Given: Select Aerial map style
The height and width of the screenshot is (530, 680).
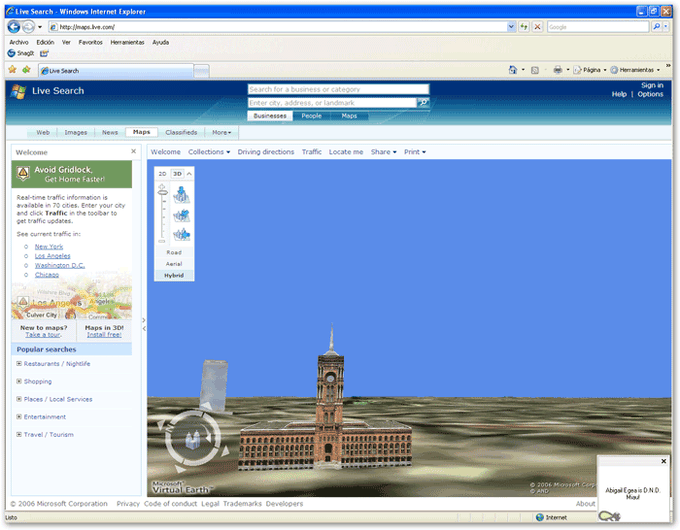Looking at the screenshot, I should click(x=174, y=264).
